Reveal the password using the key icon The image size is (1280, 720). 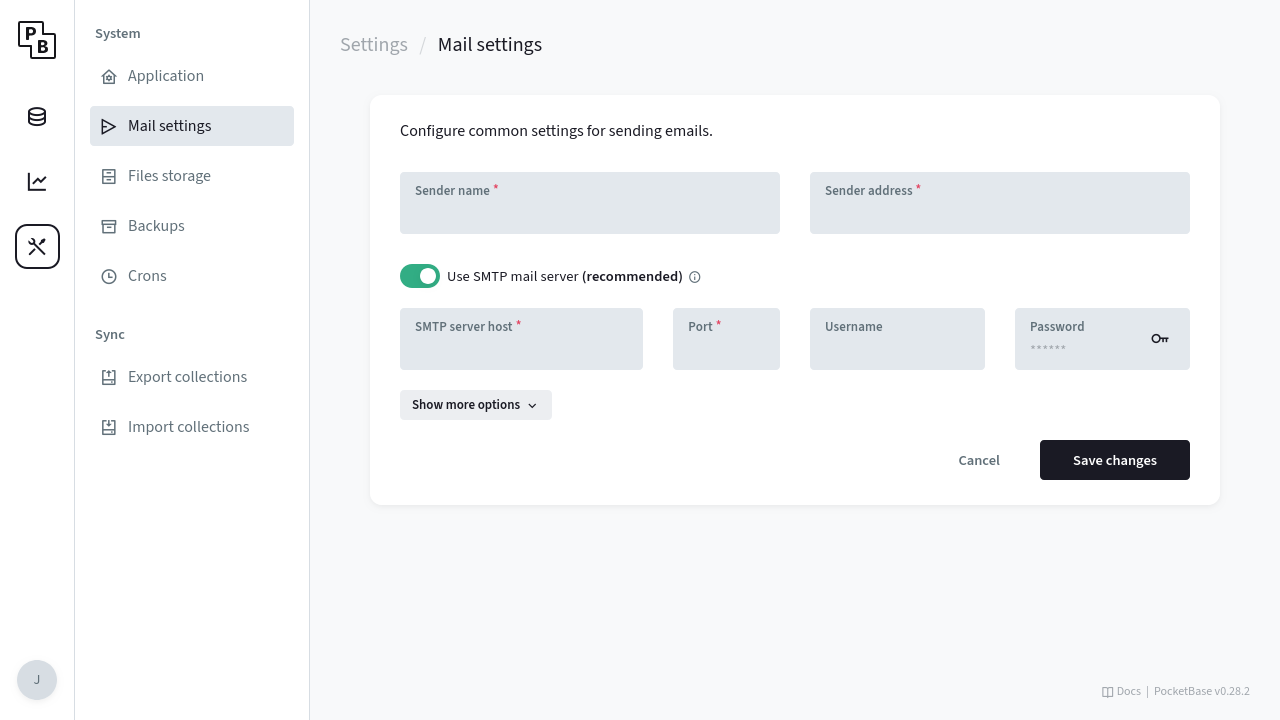1160,339
